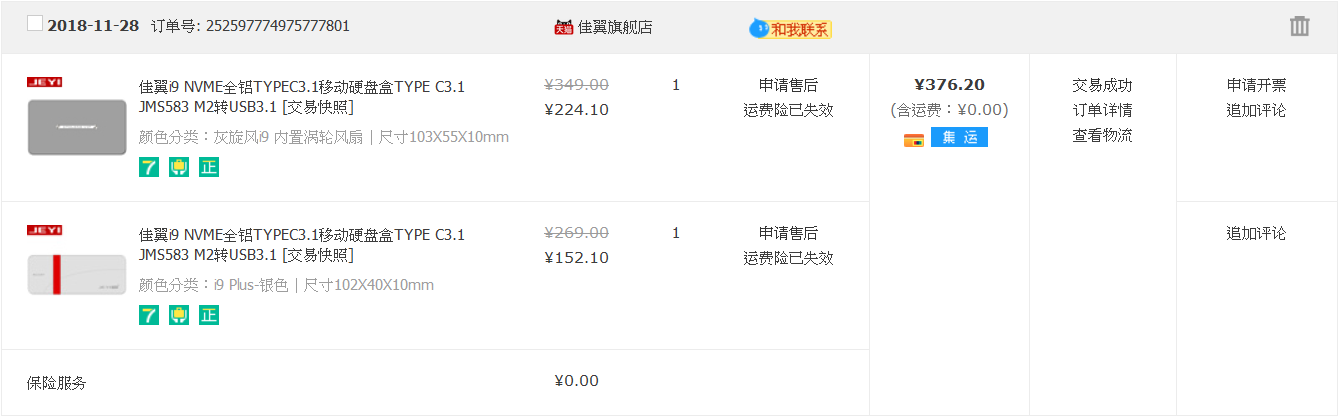Screen dimensions: 1339x417
Task: Click the green 正 genuine icon on first item
Action: pyautogui.click(x=209, y=167)
